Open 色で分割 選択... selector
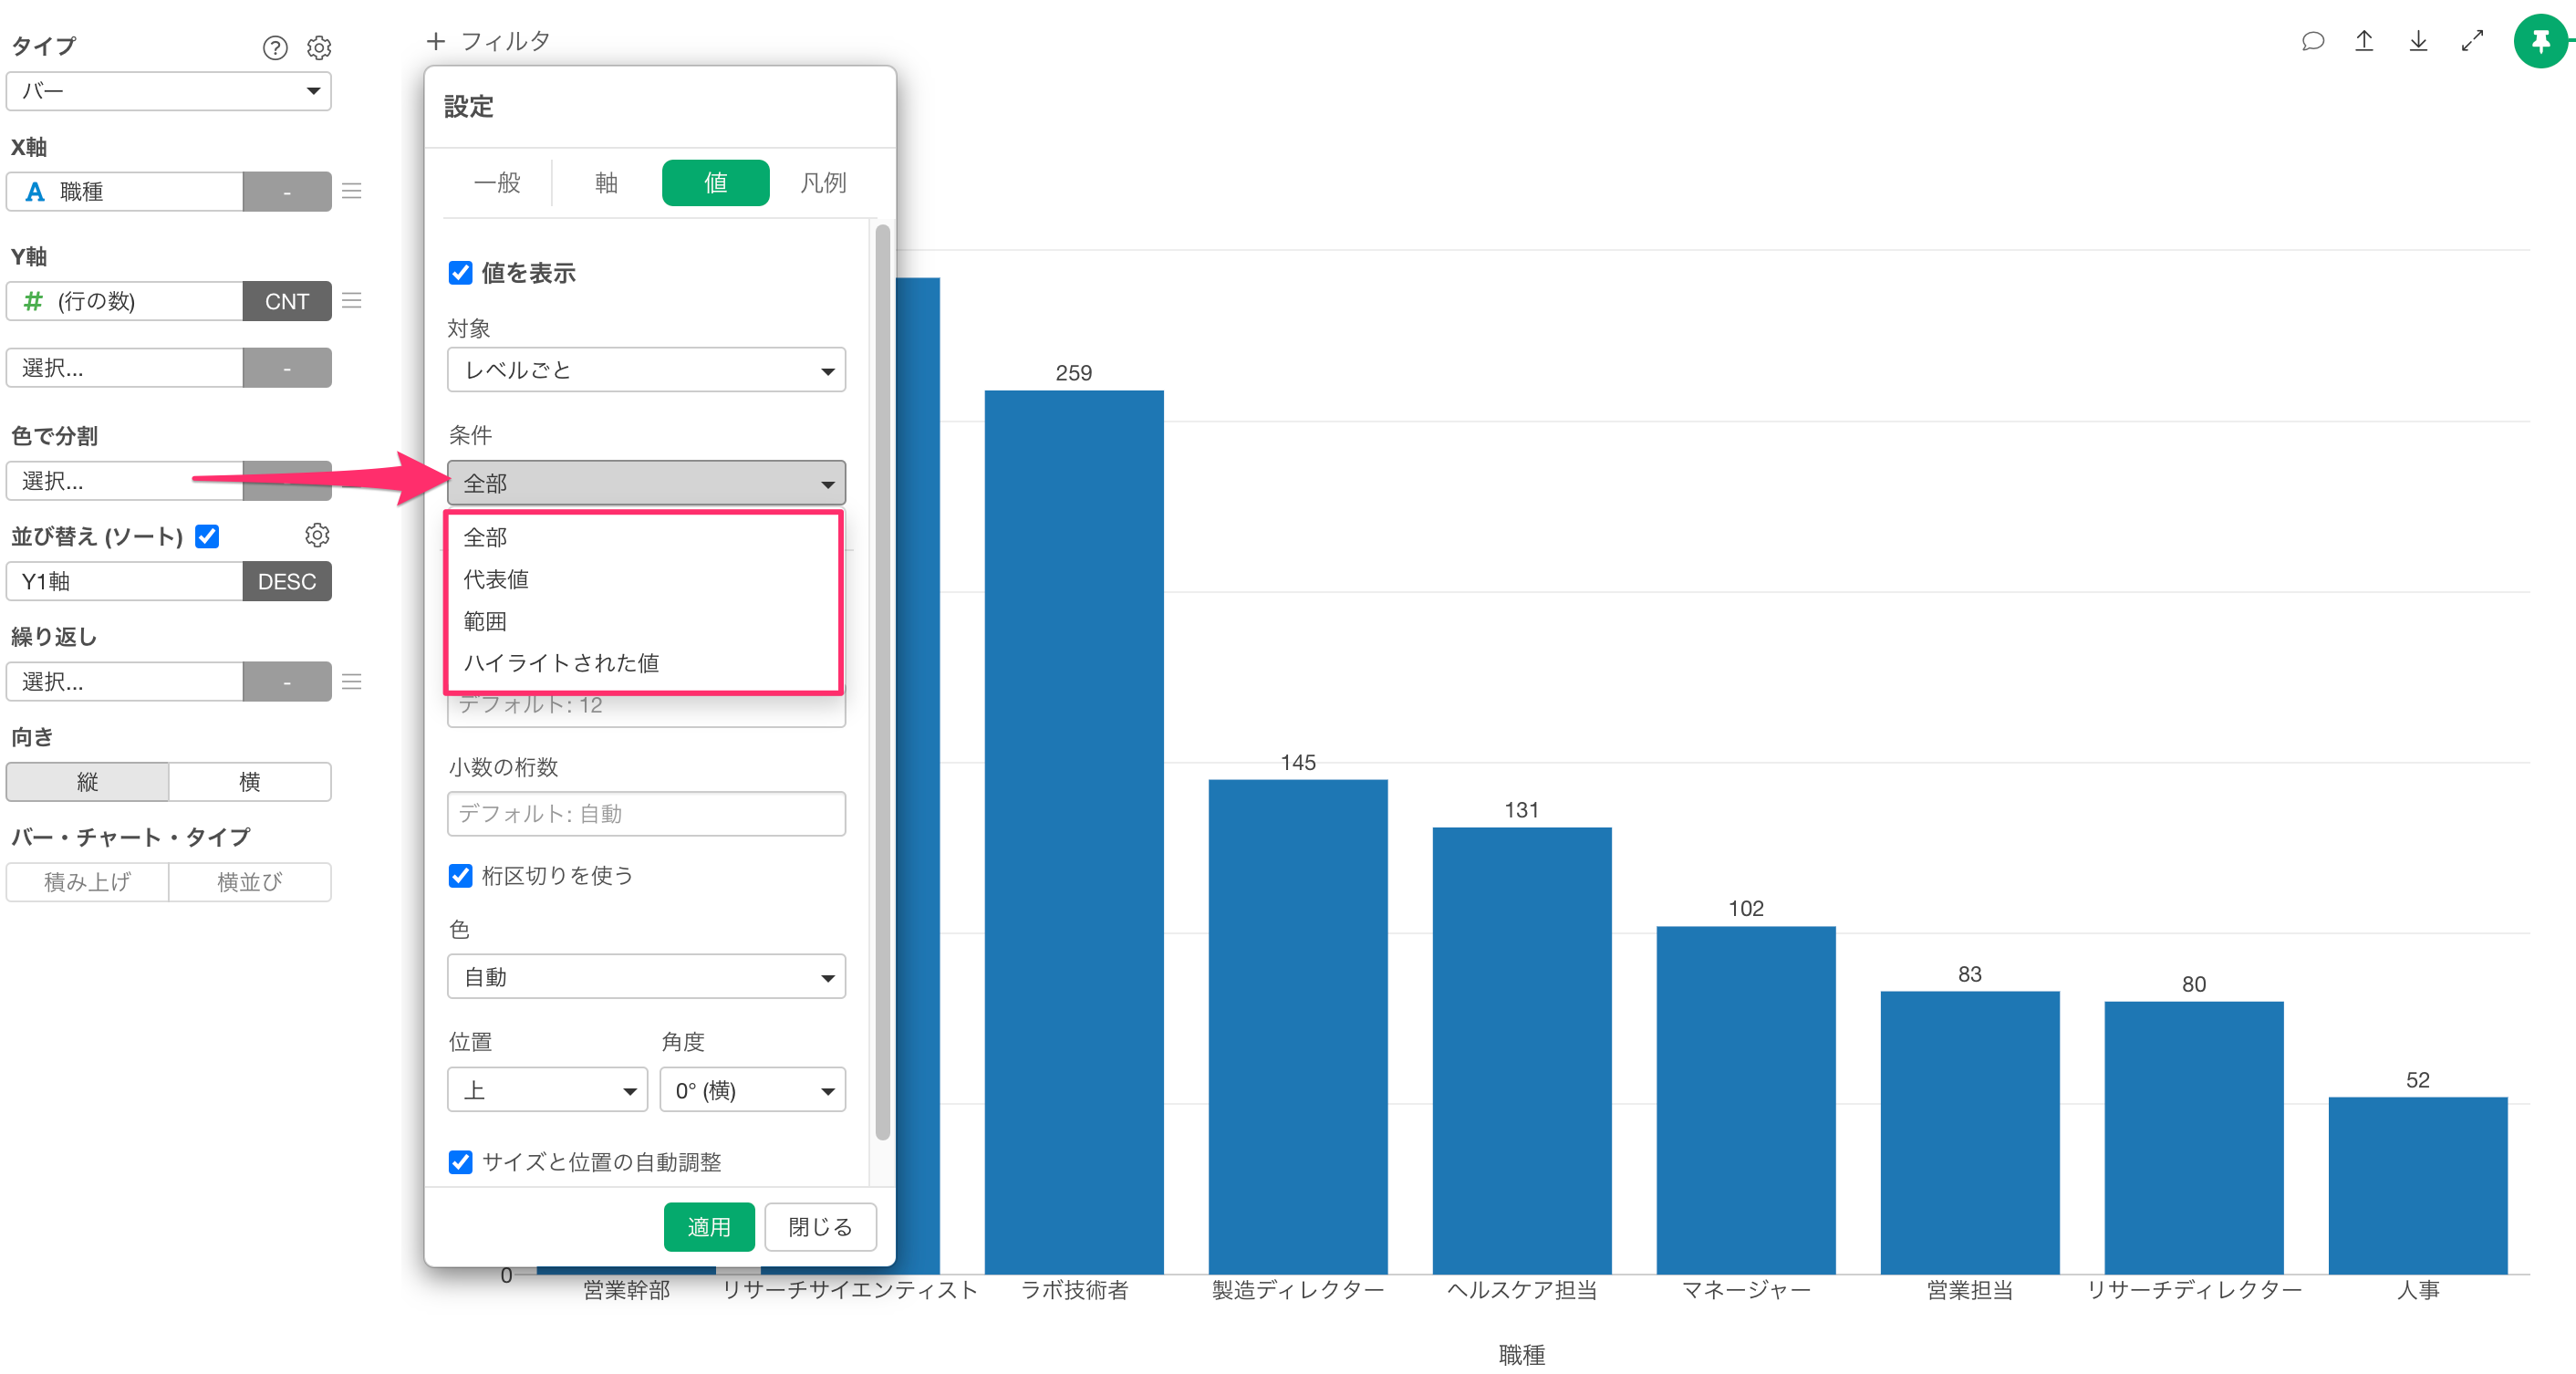2576x1374 pixels. (x=125, y=481)
